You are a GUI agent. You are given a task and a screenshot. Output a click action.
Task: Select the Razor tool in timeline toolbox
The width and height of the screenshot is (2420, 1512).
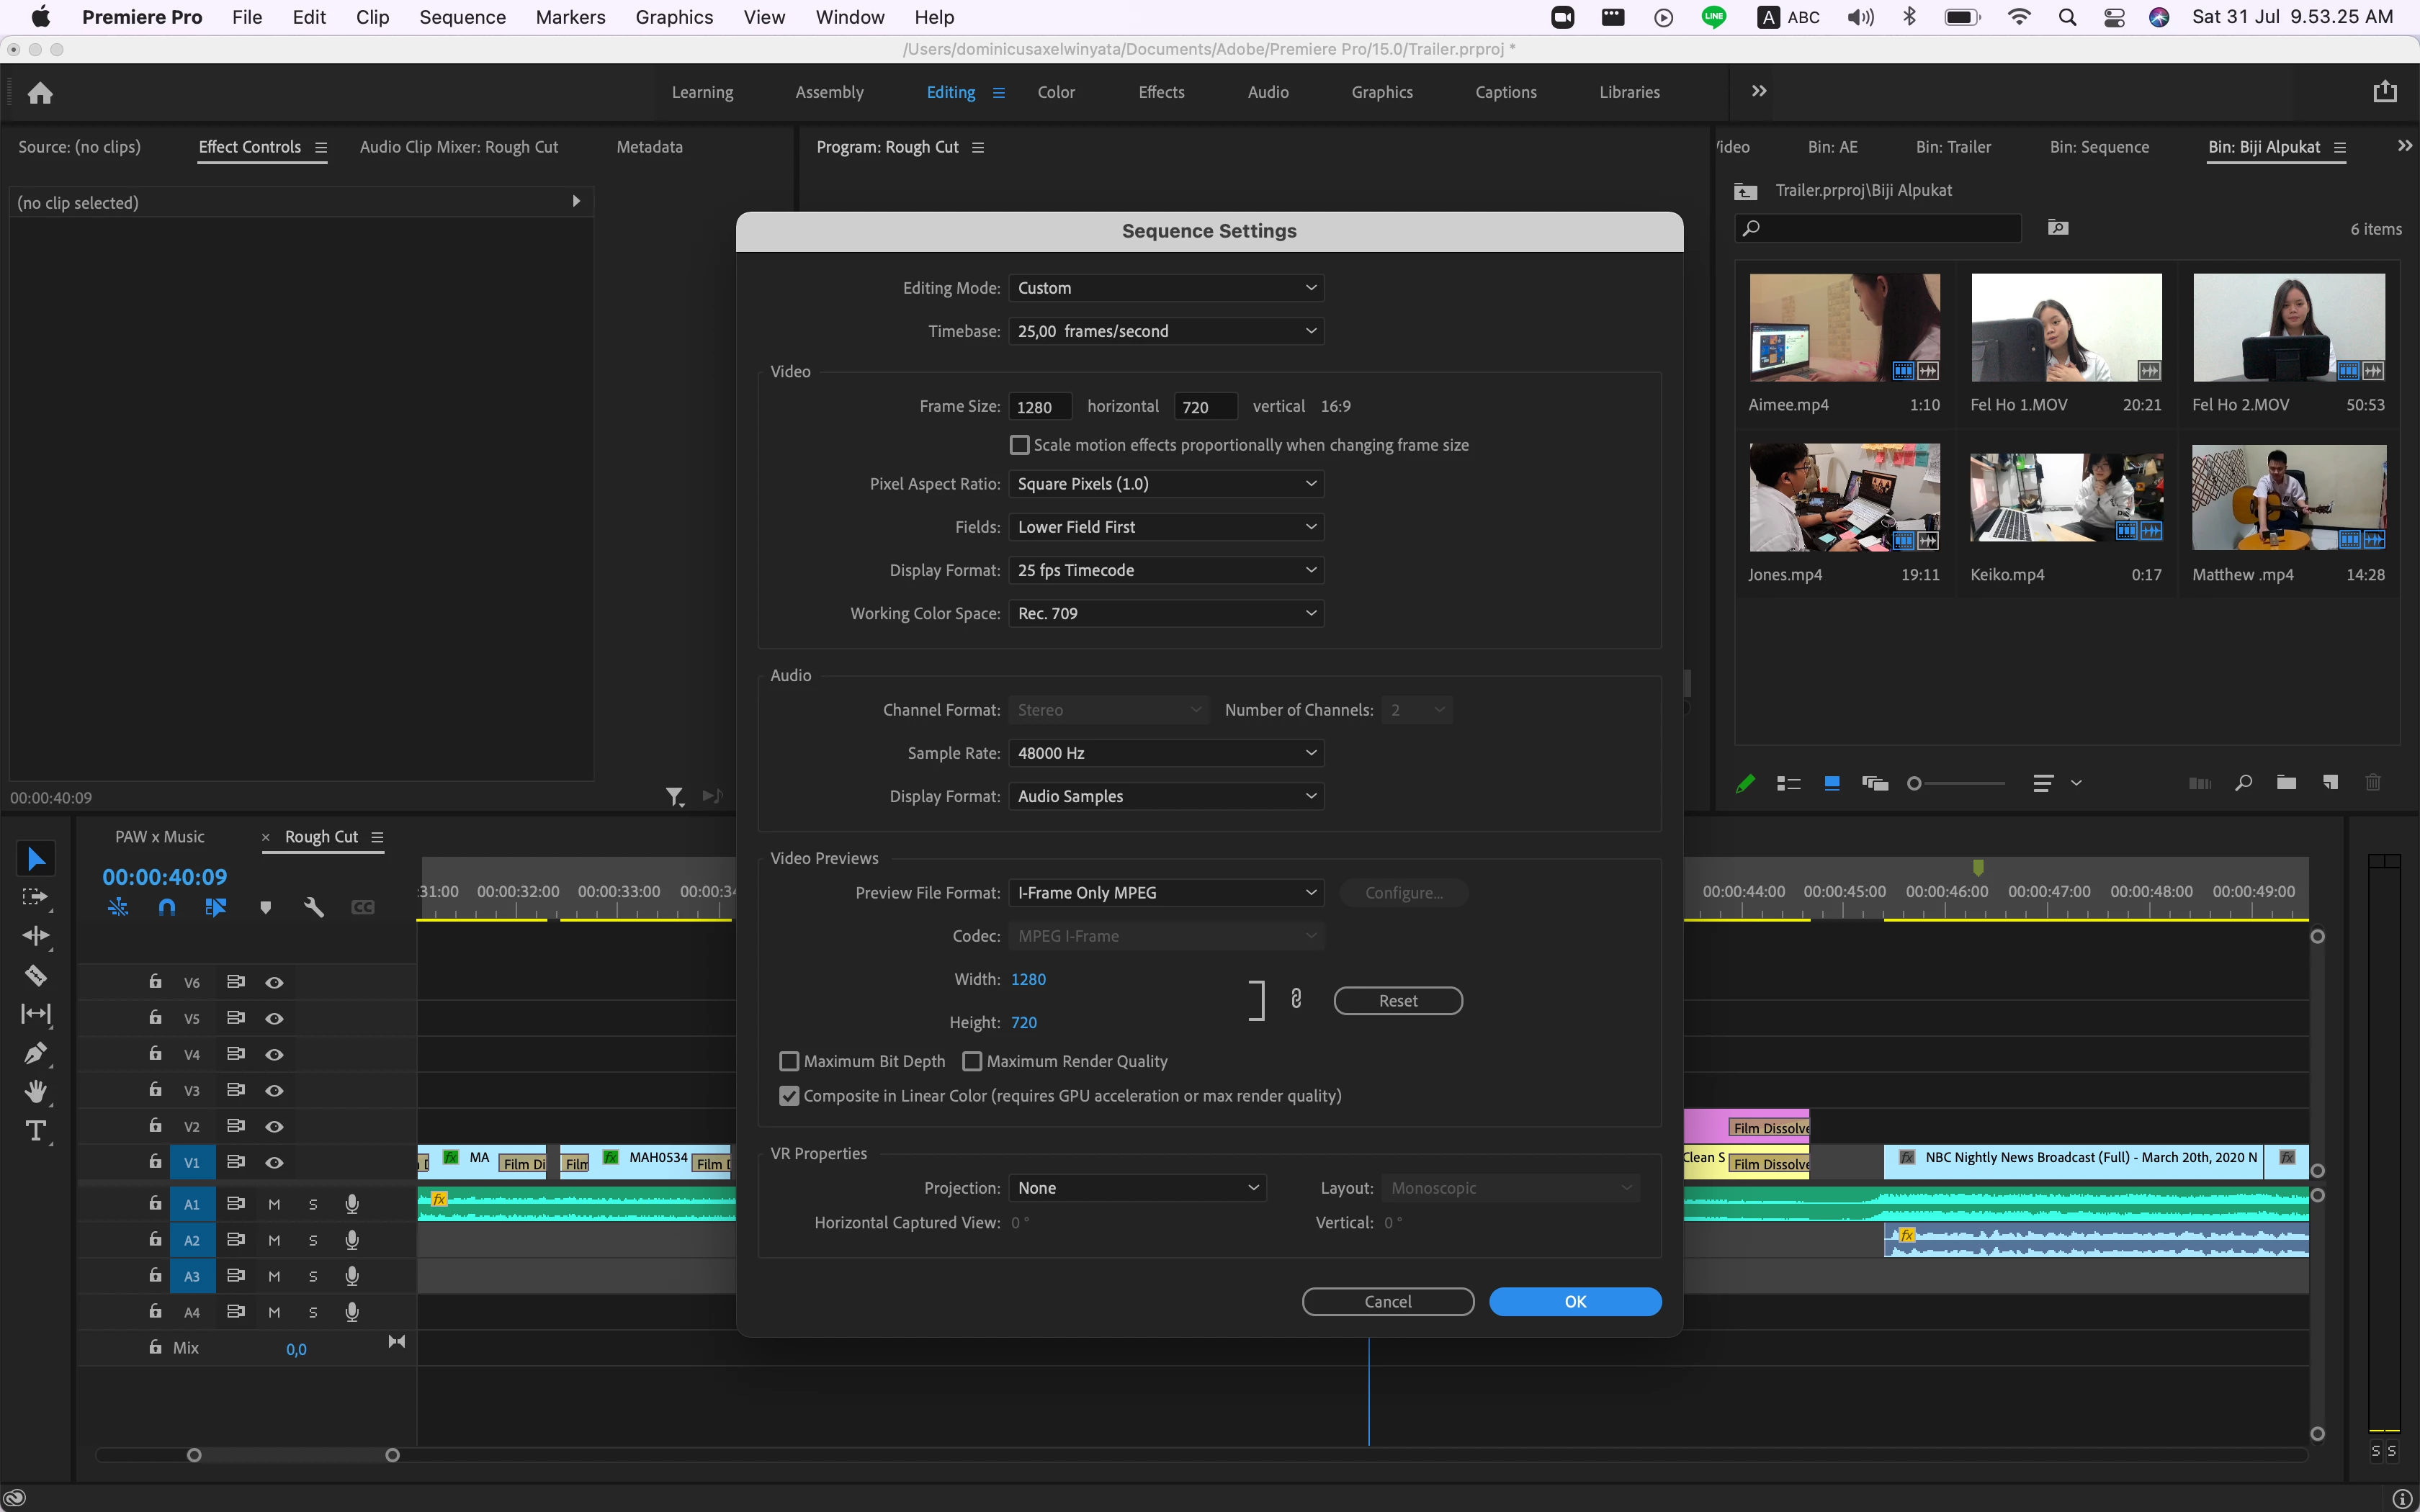(36, 975)
